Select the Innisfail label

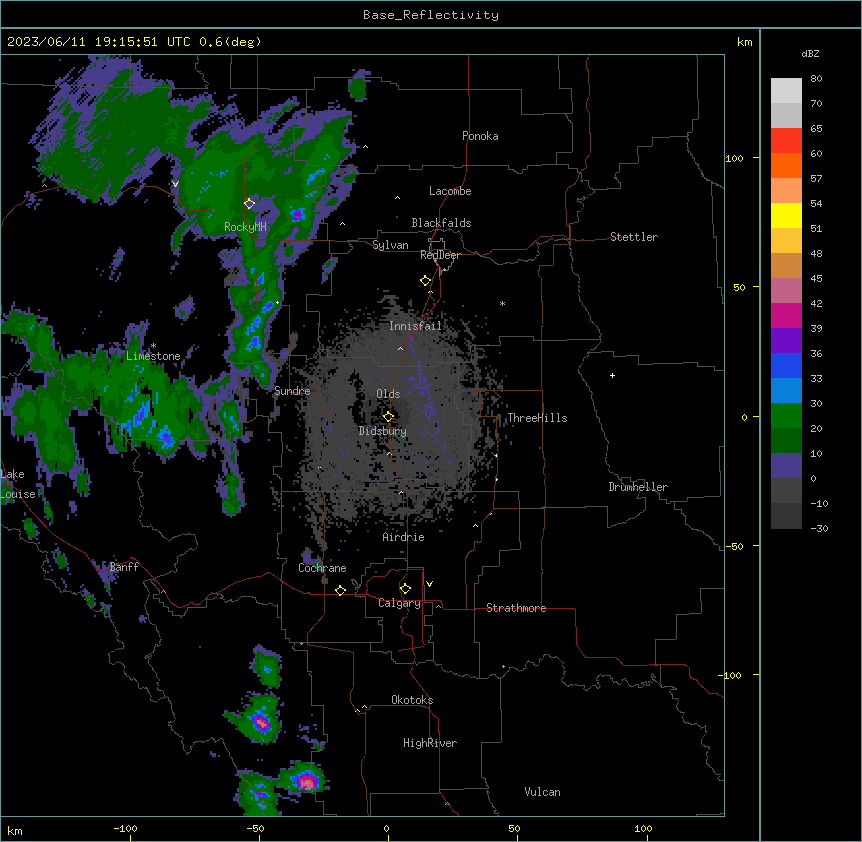click(x=415, y=326)
